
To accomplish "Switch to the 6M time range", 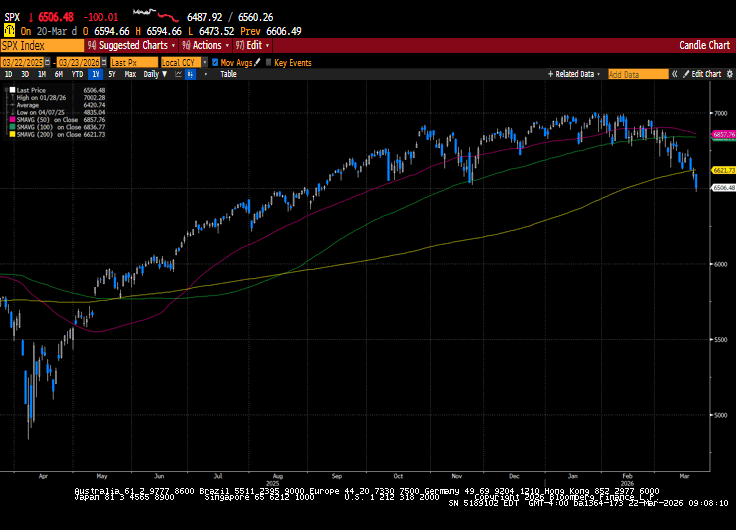I will (59, 74).
